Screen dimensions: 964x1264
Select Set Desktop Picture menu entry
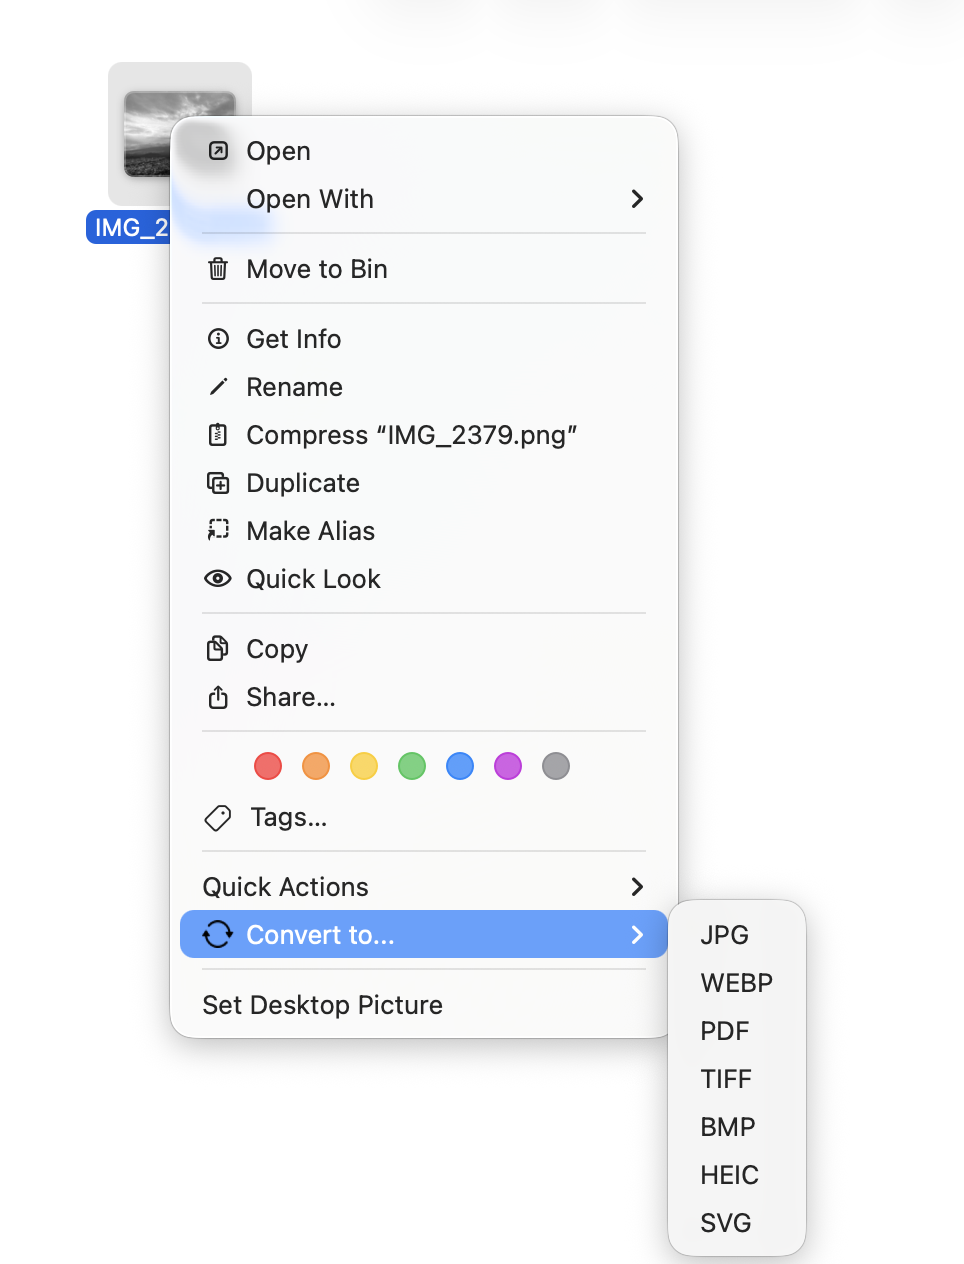tap(322, 1005)
